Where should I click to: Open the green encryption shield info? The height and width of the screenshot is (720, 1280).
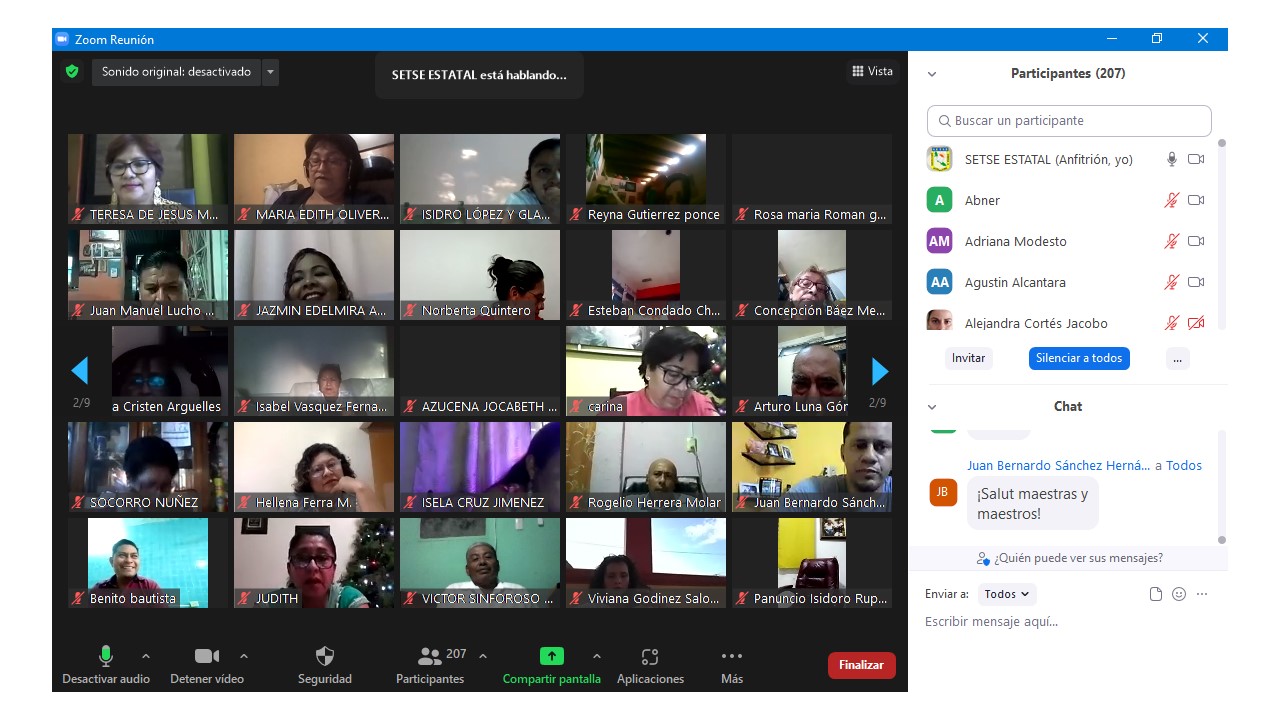point(72,72)
